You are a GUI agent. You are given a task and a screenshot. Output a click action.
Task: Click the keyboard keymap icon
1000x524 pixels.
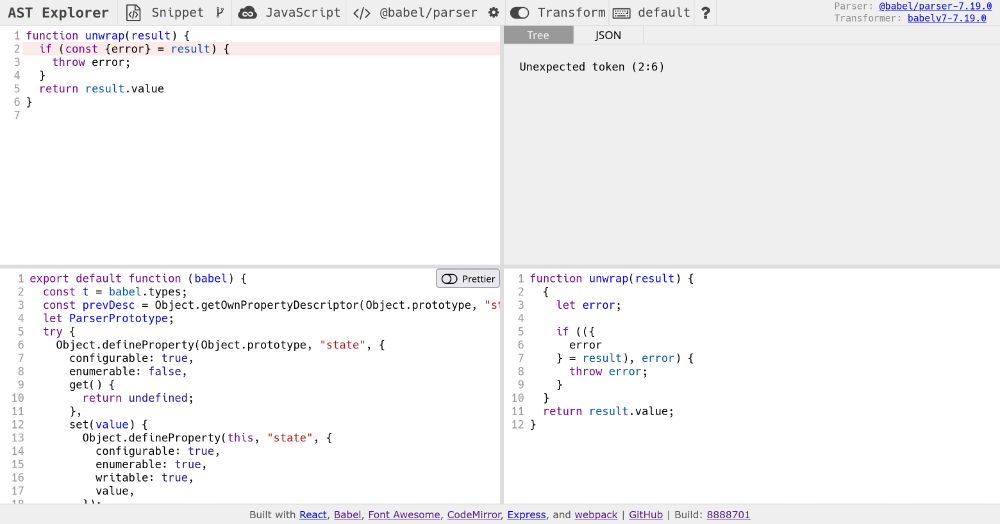621,13
